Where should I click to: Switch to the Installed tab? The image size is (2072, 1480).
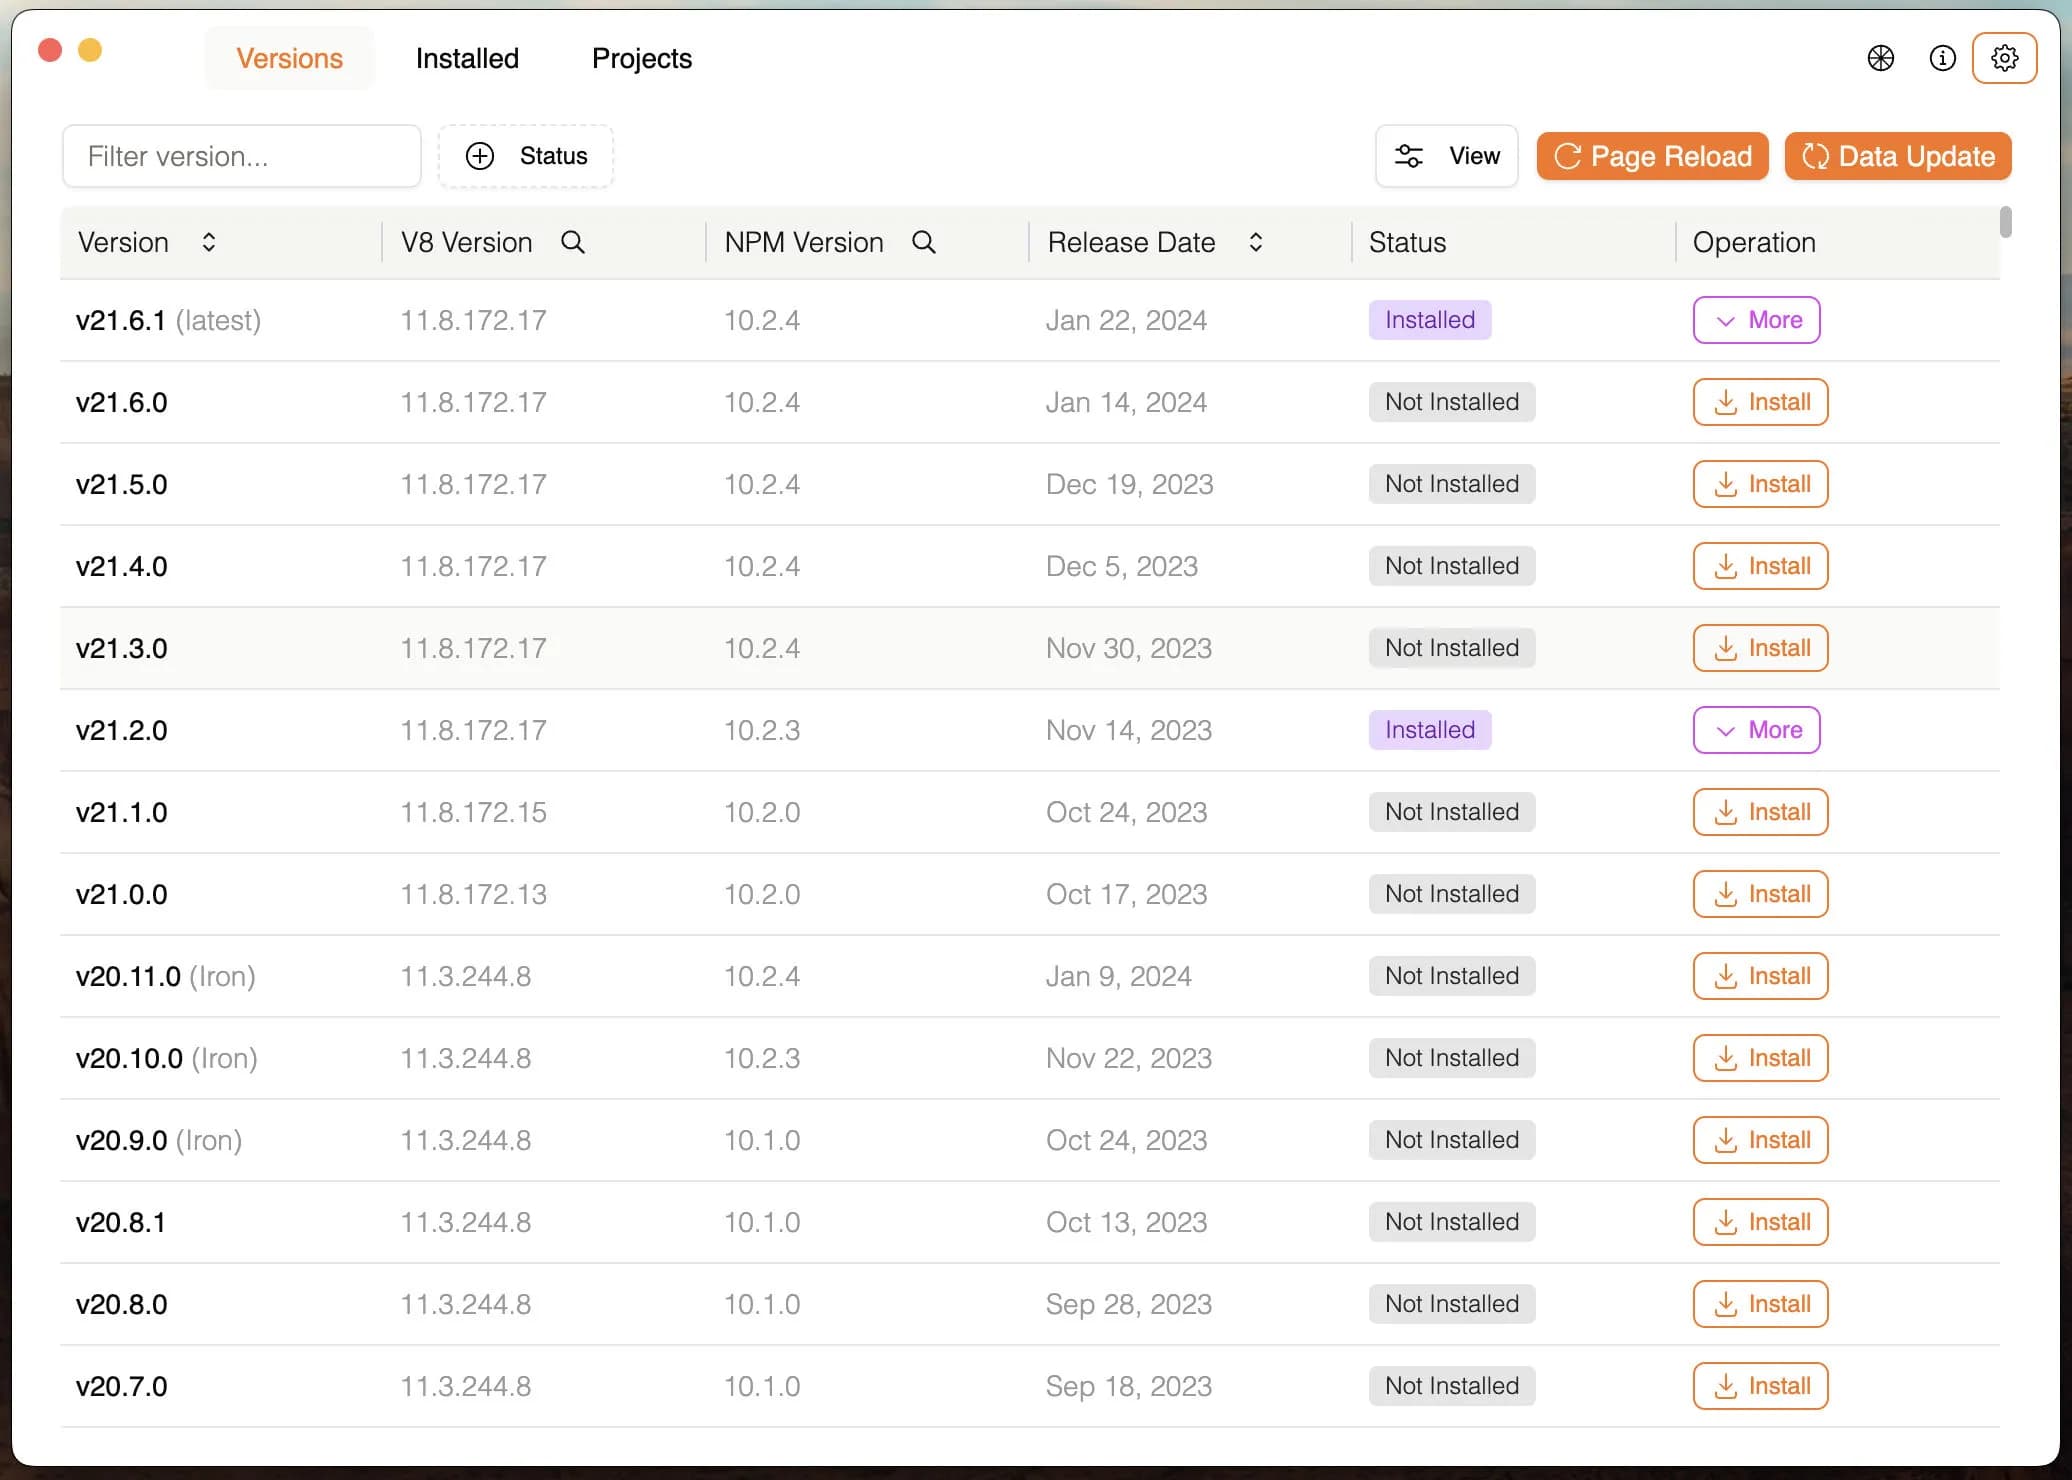467,58
